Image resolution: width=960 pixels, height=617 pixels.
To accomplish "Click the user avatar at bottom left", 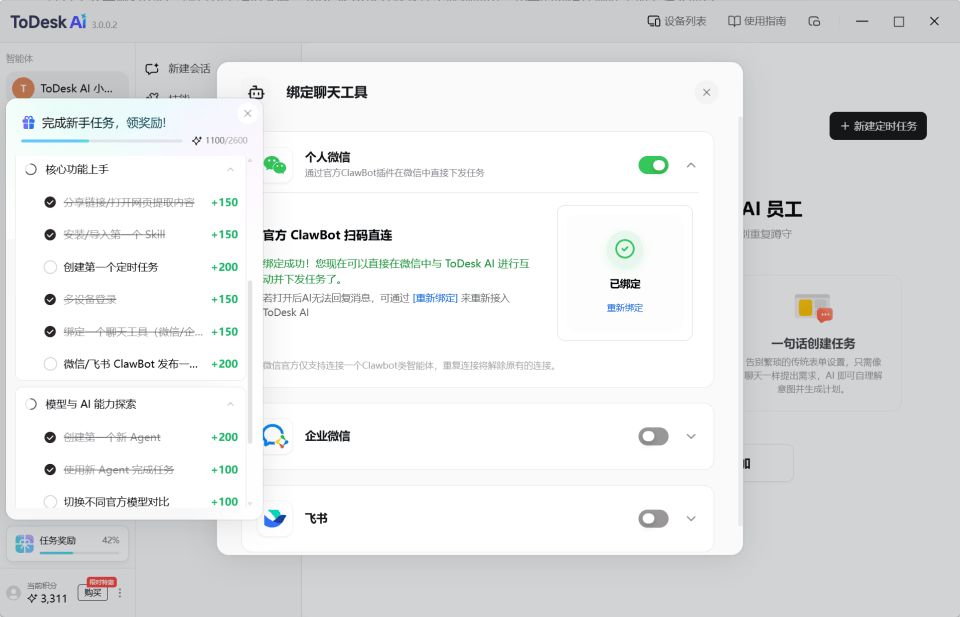I will (13, 593).
